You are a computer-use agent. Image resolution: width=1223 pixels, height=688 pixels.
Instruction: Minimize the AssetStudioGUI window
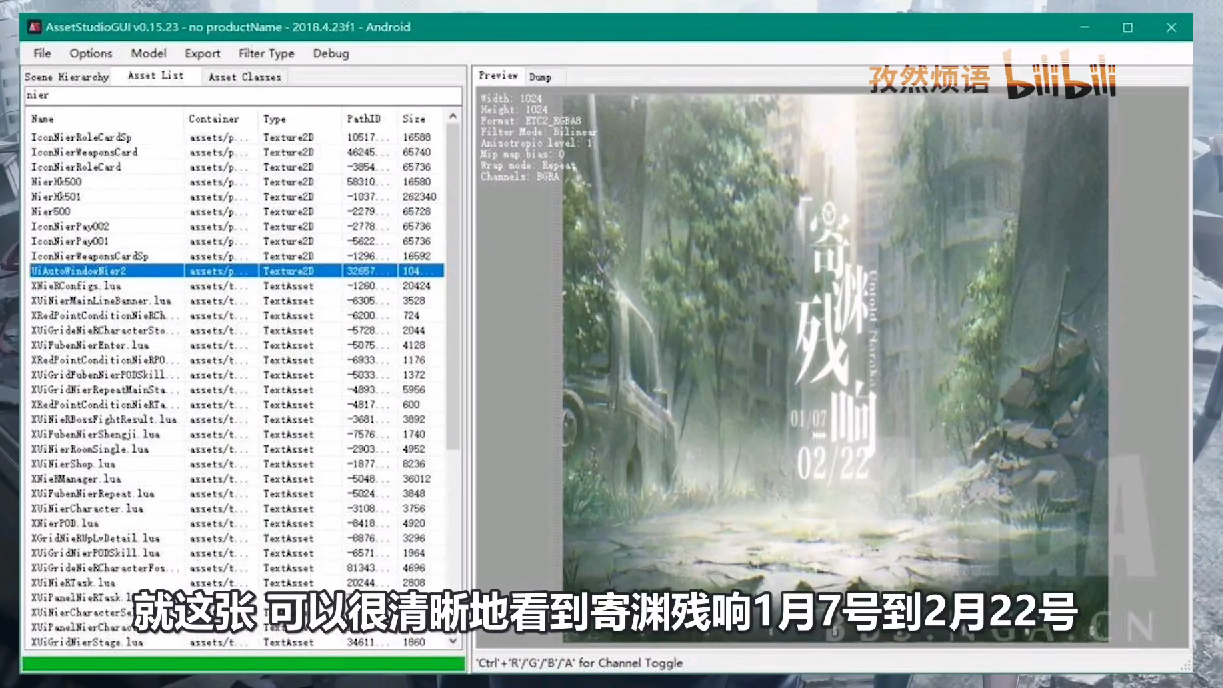pyautogui.click(x=1084, y=27)
